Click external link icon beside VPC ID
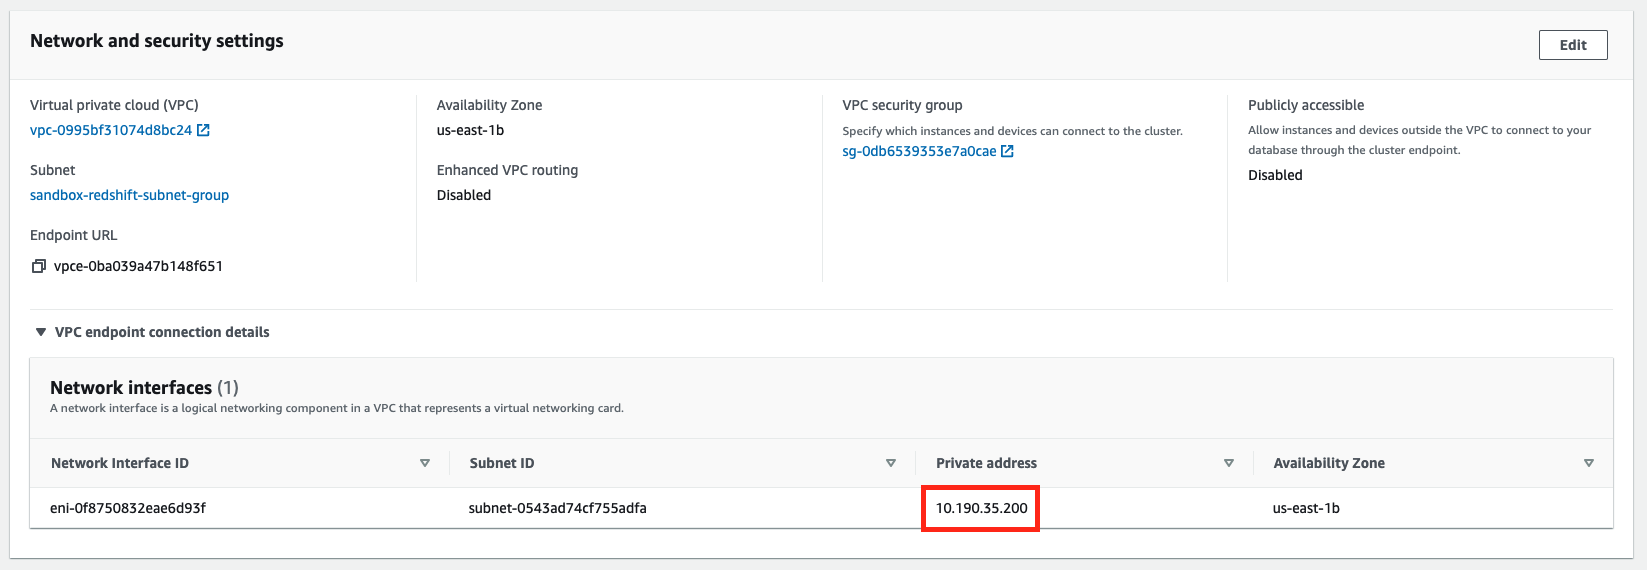Screen dimensions: 1647x570 [x=203, y=130]
